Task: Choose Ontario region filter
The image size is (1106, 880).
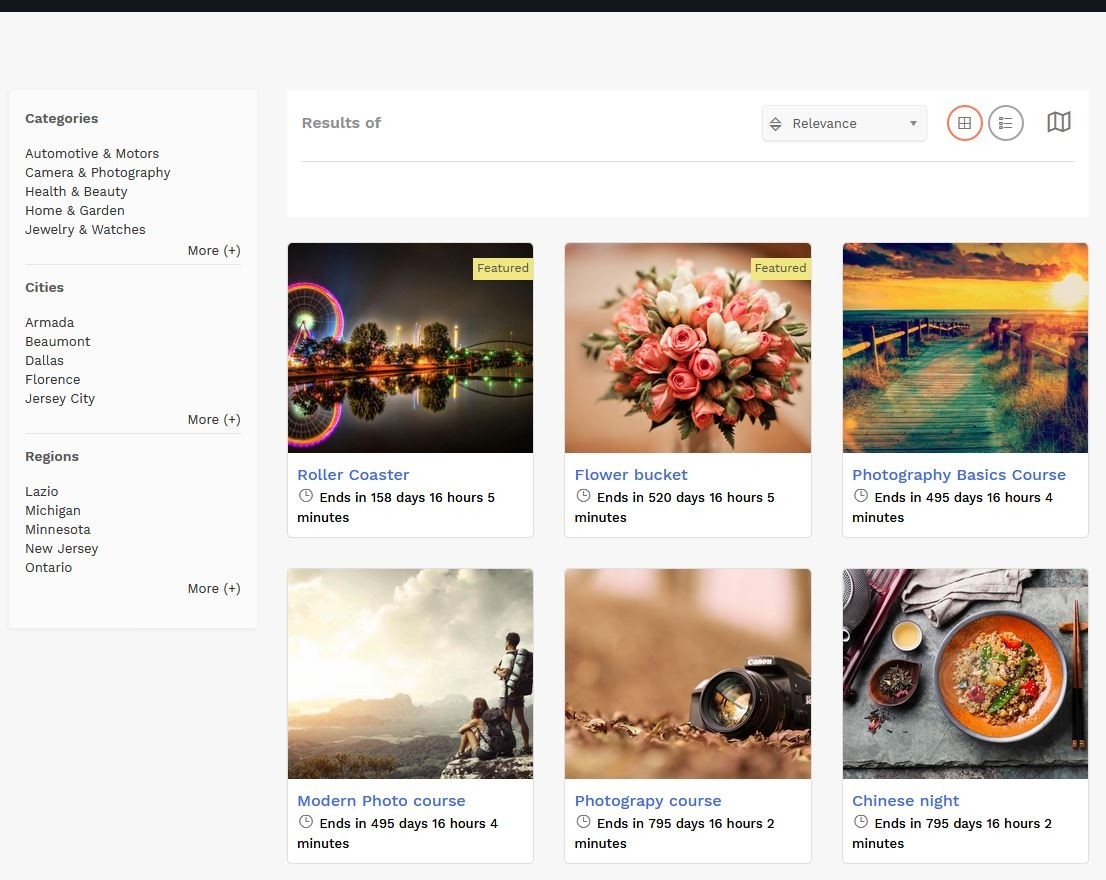Action: pos(49,568)
